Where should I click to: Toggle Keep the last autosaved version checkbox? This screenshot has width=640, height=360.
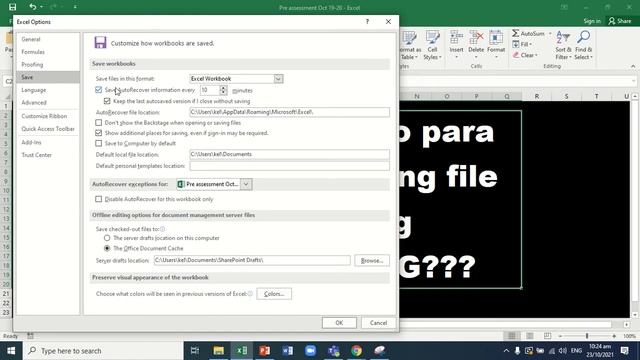[x=107, y=101]
